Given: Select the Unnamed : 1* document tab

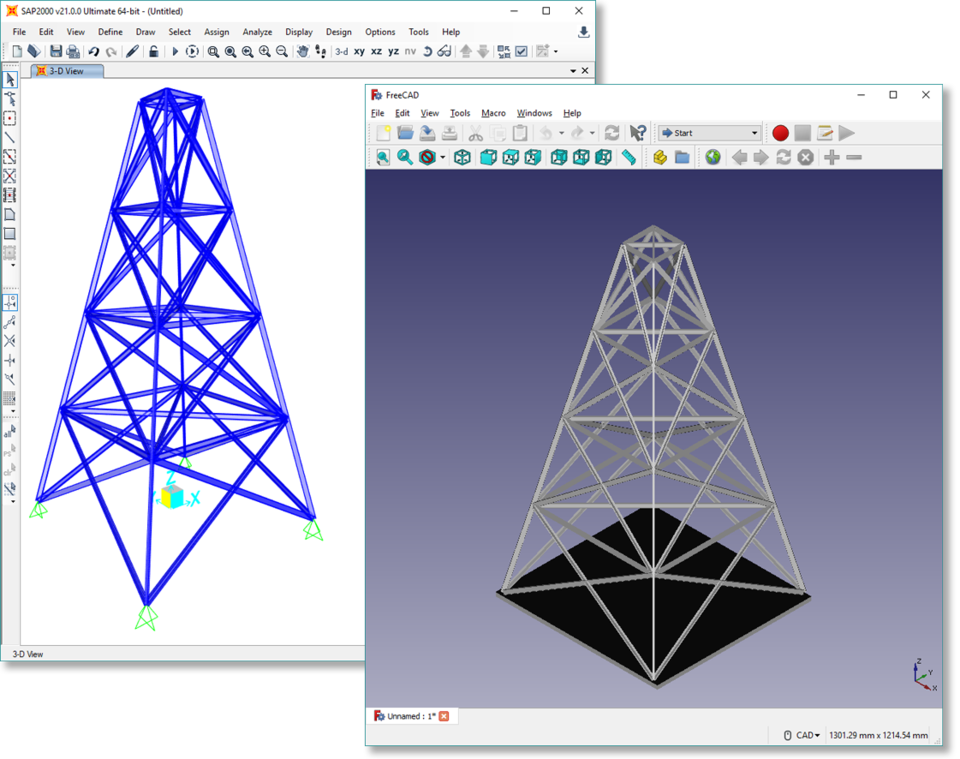Looking at the screenshot, I should [412, 716].
